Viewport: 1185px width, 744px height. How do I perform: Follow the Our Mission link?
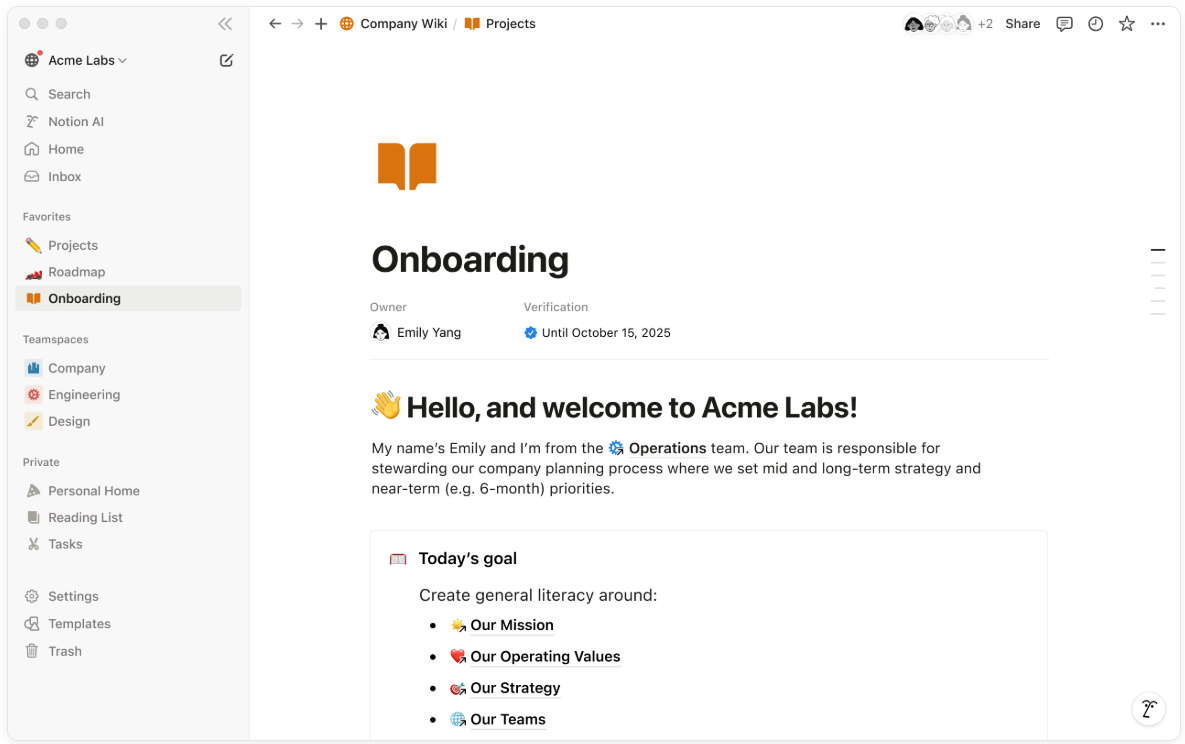pos(511,625)
